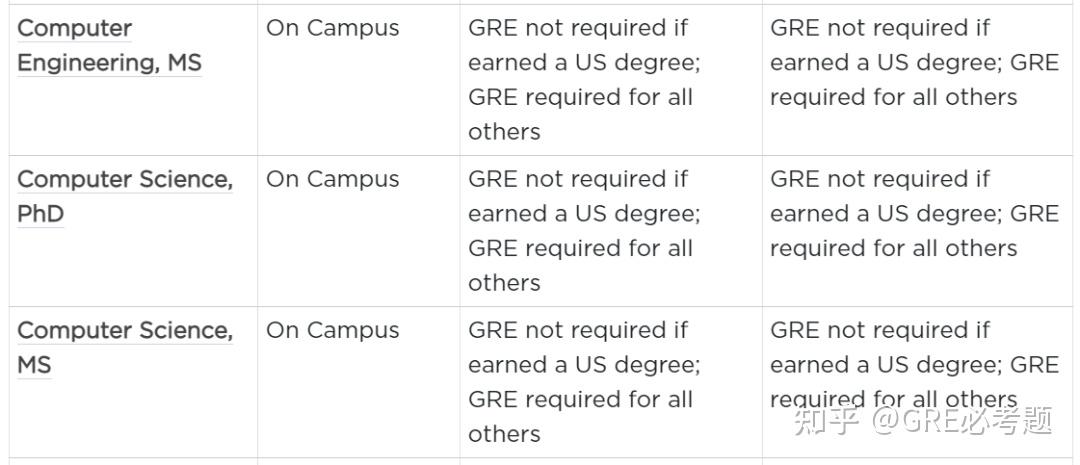Screen dimensions: 1080x465
Task: Click On Campus in Computer Engineering row
Action: [332, 29]
